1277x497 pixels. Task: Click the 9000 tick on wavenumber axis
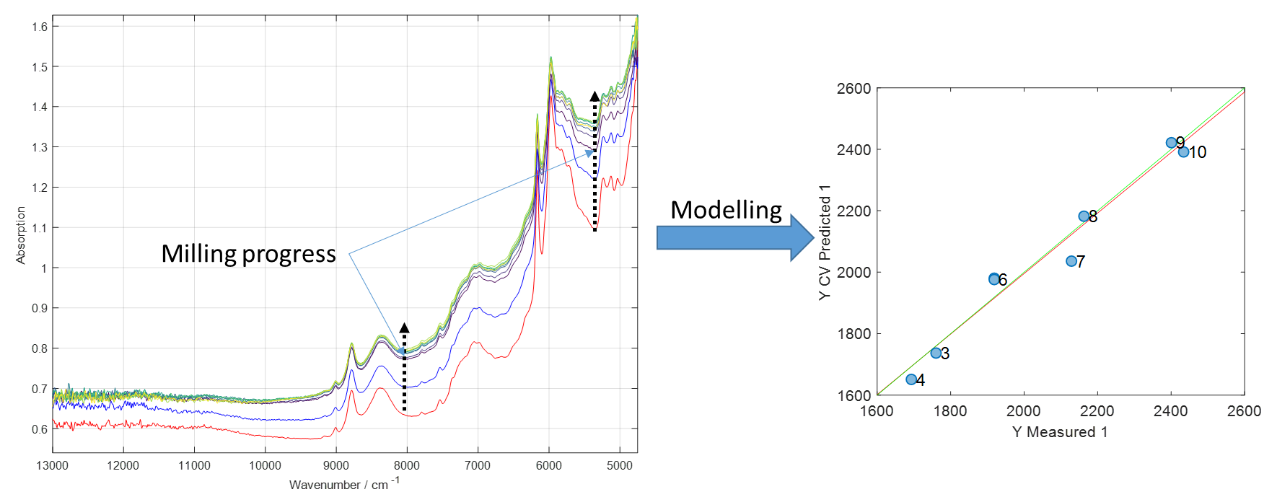(x=336, y=465)
